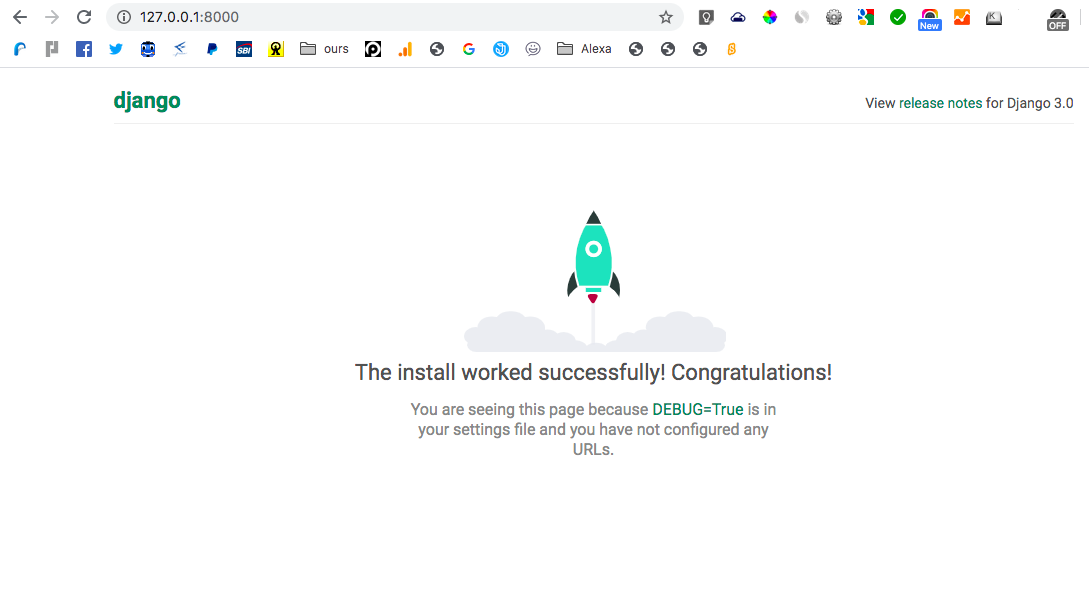The width and height of the screenshot is (1089, 589).
Task: Open the black square P bookmark
Action: (x=373, y=49)
